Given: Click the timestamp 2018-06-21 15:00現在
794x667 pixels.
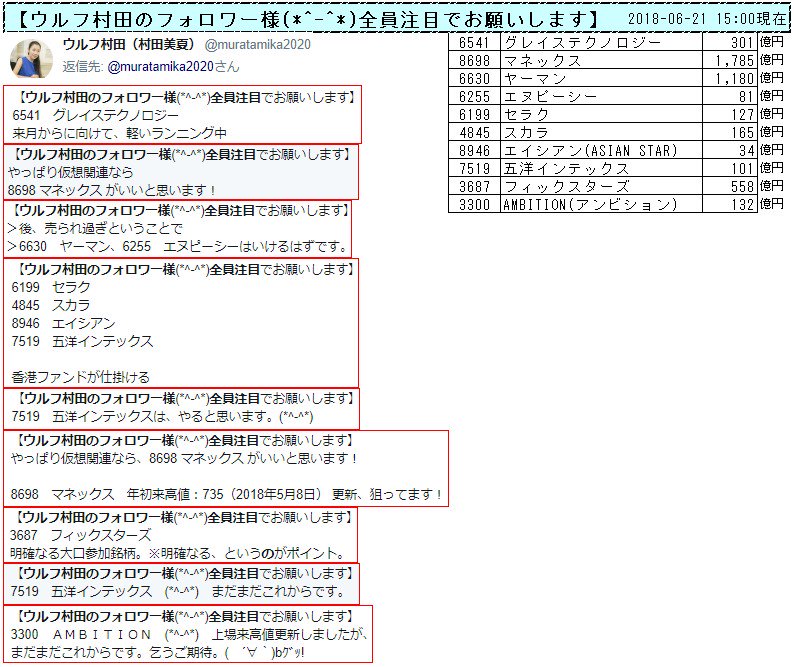Looking at the screenshot, I should (707, 19).
